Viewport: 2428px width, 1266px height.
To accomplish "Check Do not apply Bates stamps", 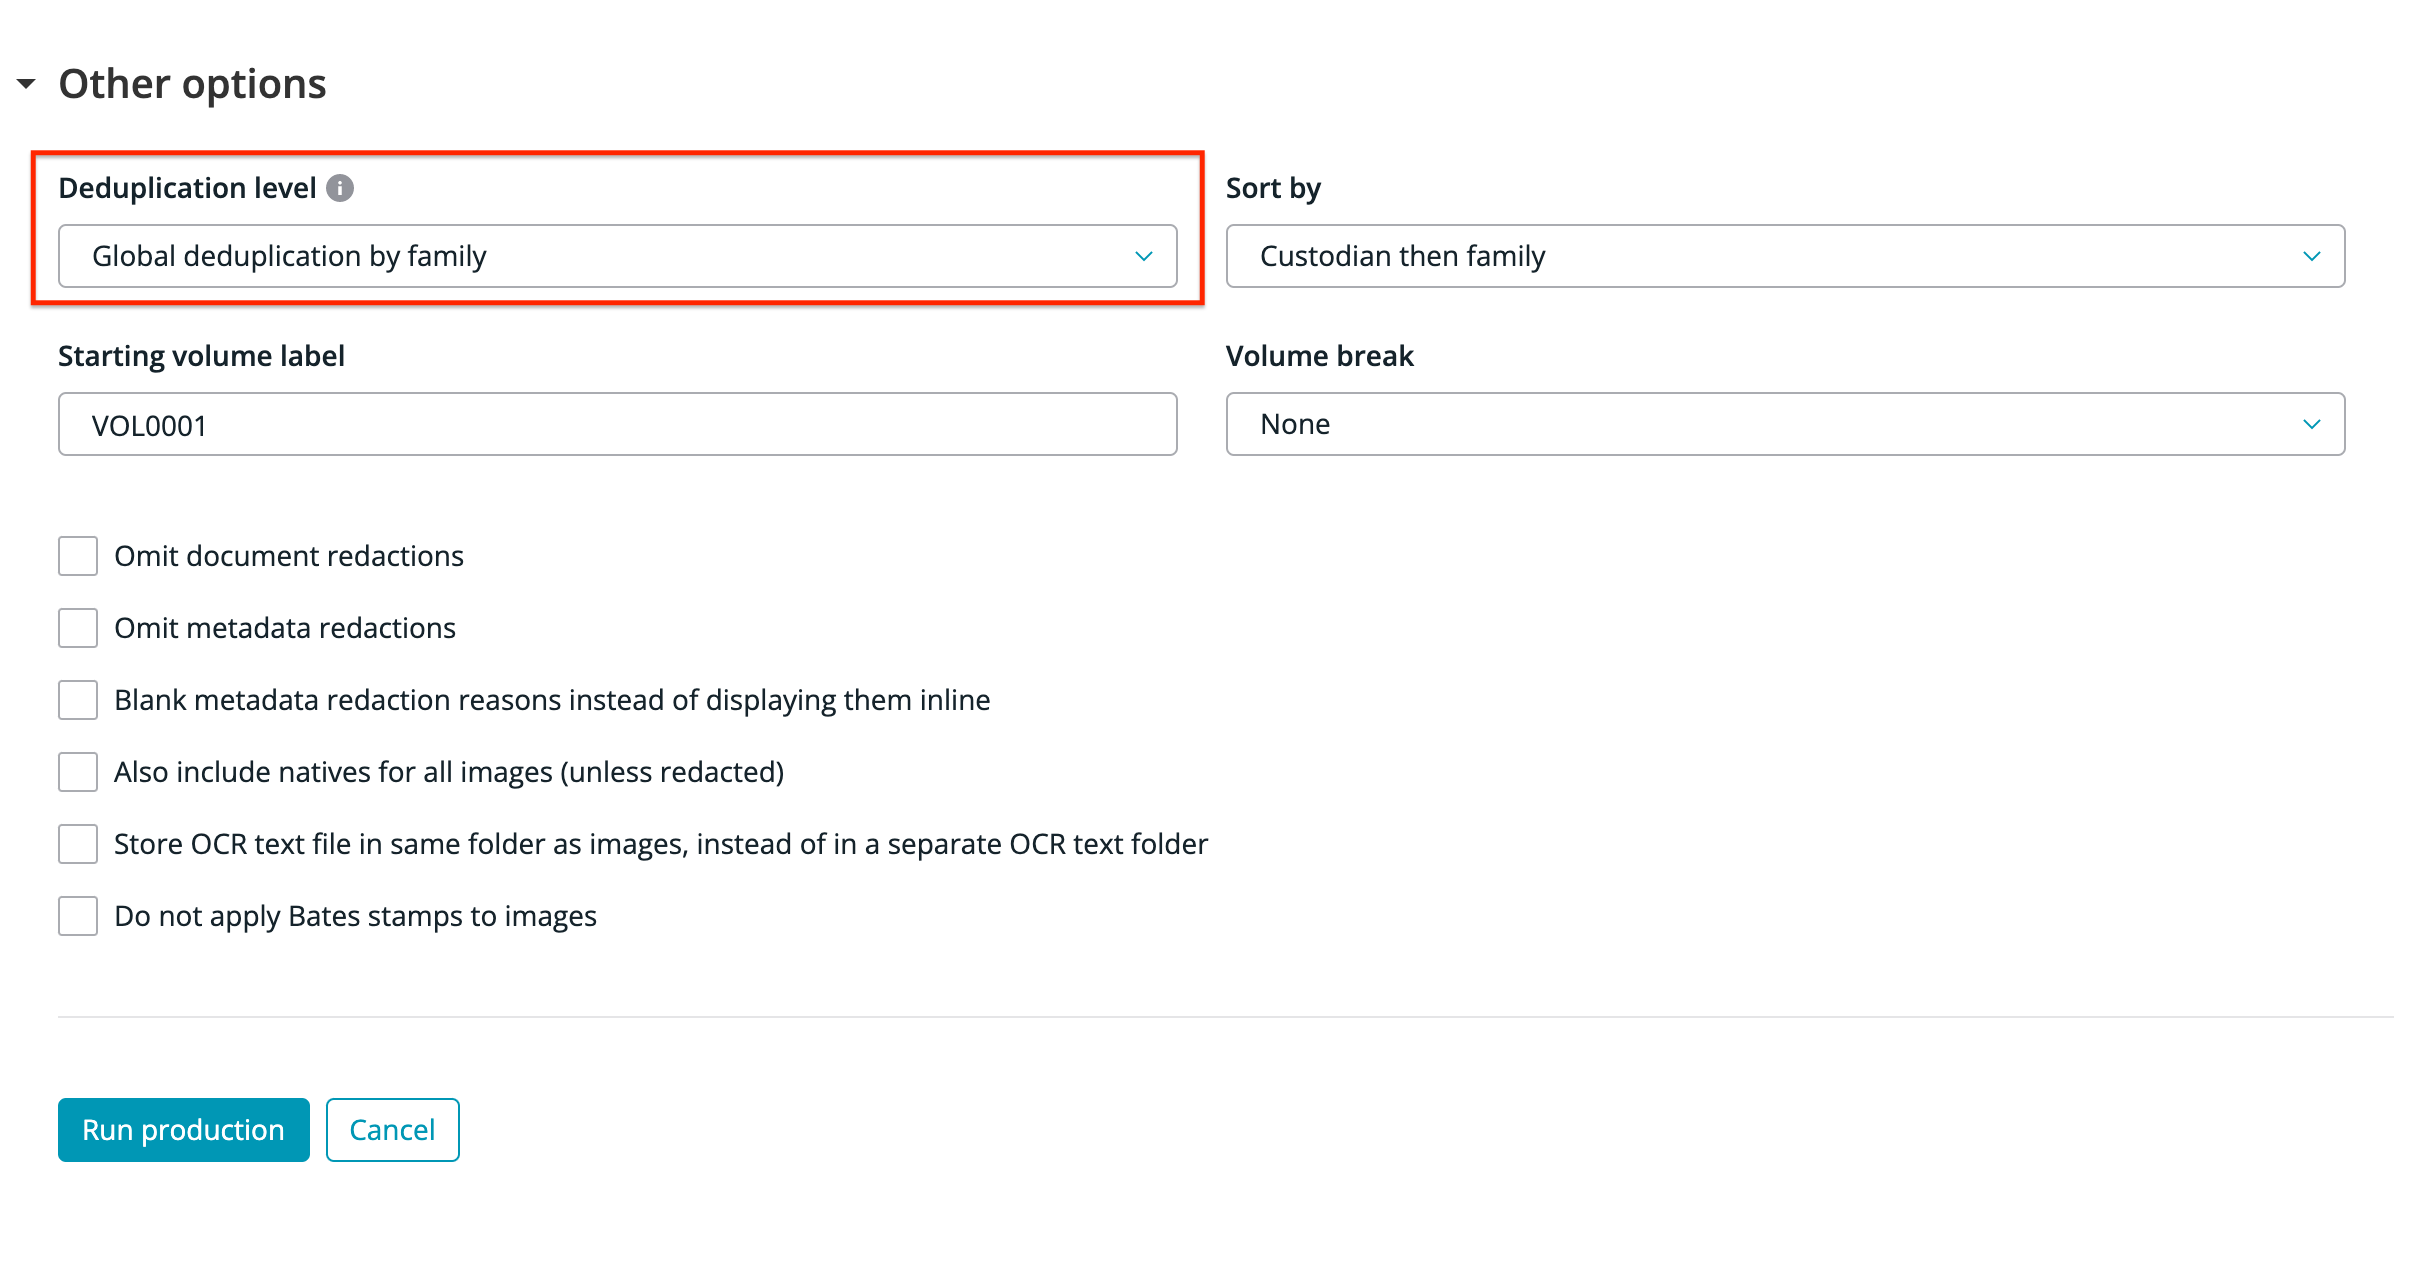I will pyautogui.click(x=78, y=916).
